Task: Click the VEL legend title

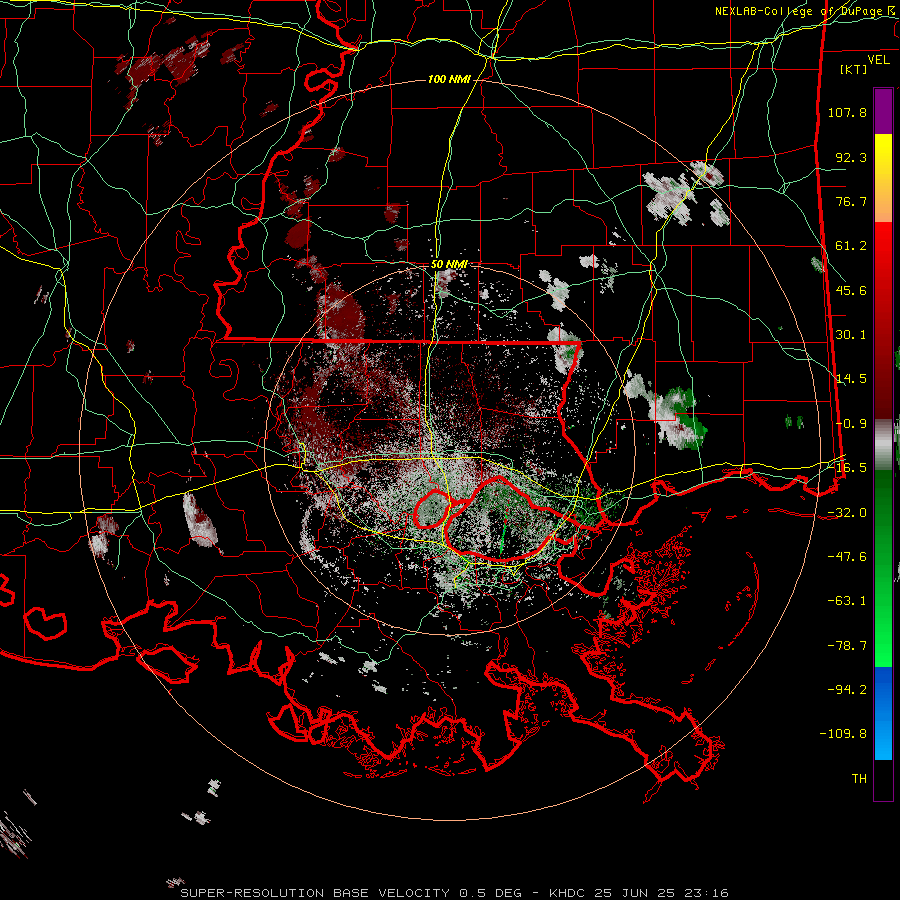Action: 879,60
